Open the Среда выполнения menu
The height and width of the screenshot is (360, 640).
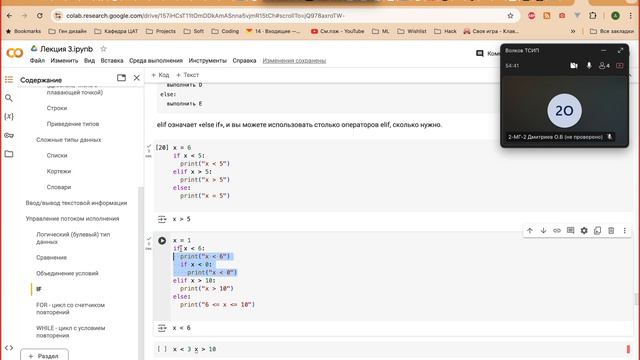tap(156, 60)
